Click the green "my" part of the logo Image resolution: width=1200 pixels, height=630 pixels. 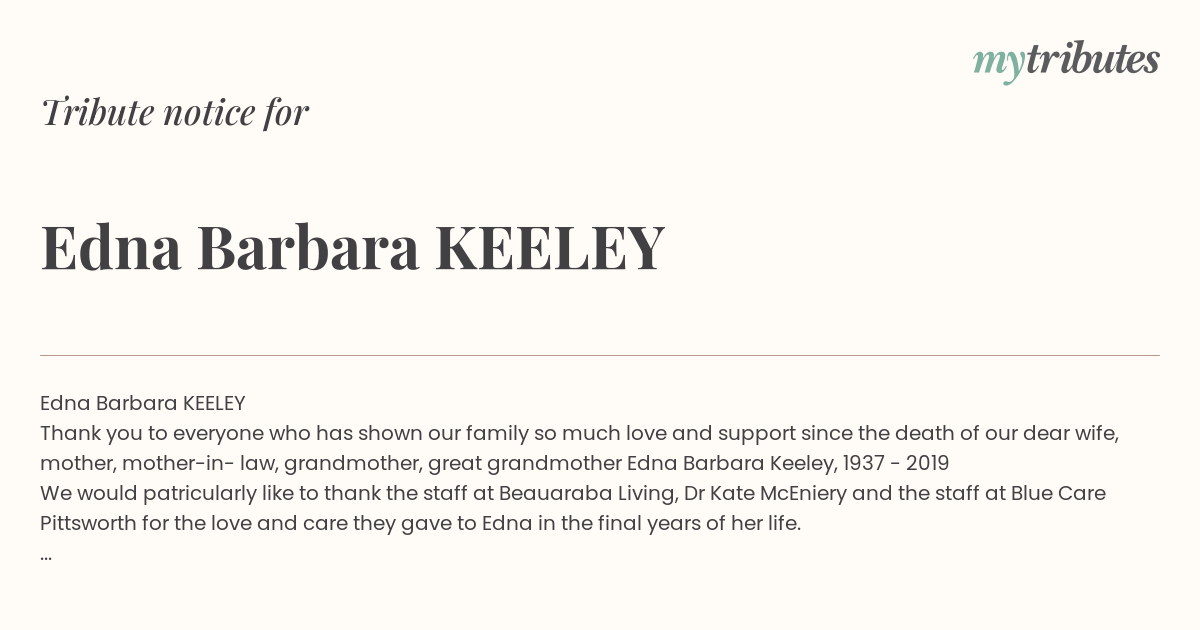pos(998,64)
